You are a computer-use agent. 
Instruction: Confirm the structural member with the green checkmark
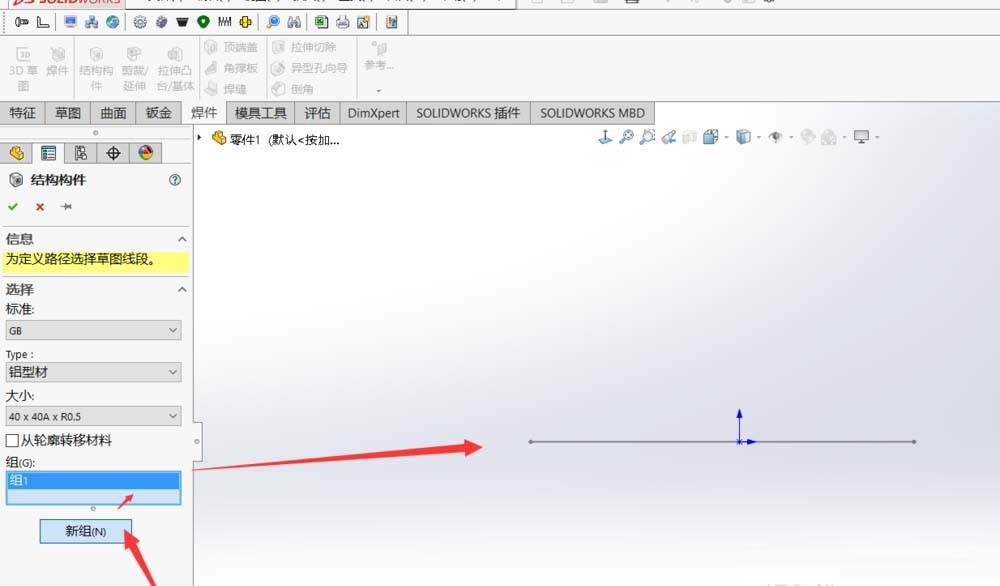(x=14, y=206)
